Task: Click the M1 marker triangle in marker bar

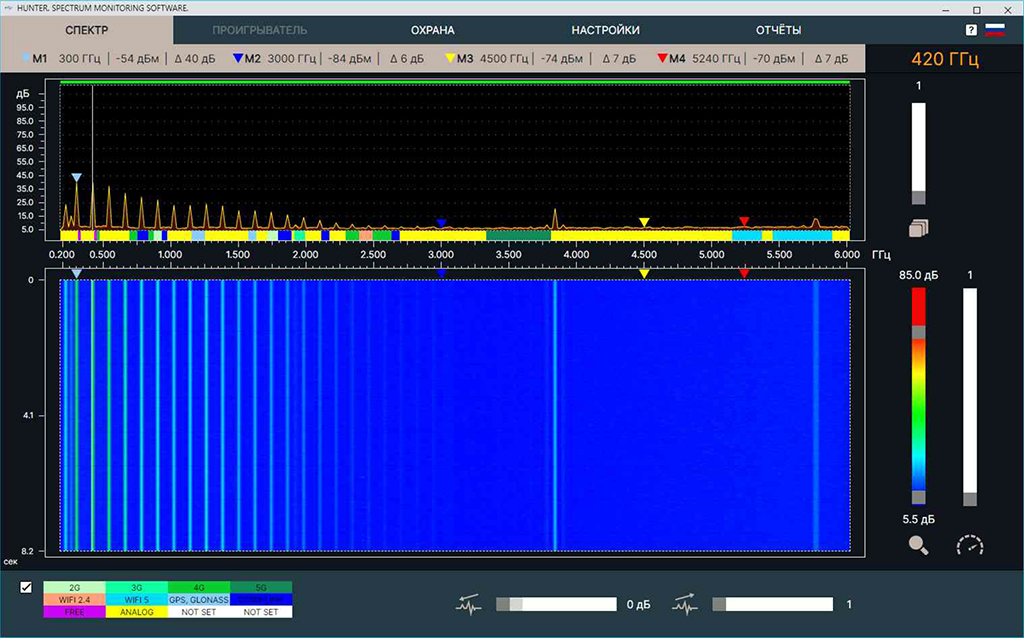Action: [25, 58]
